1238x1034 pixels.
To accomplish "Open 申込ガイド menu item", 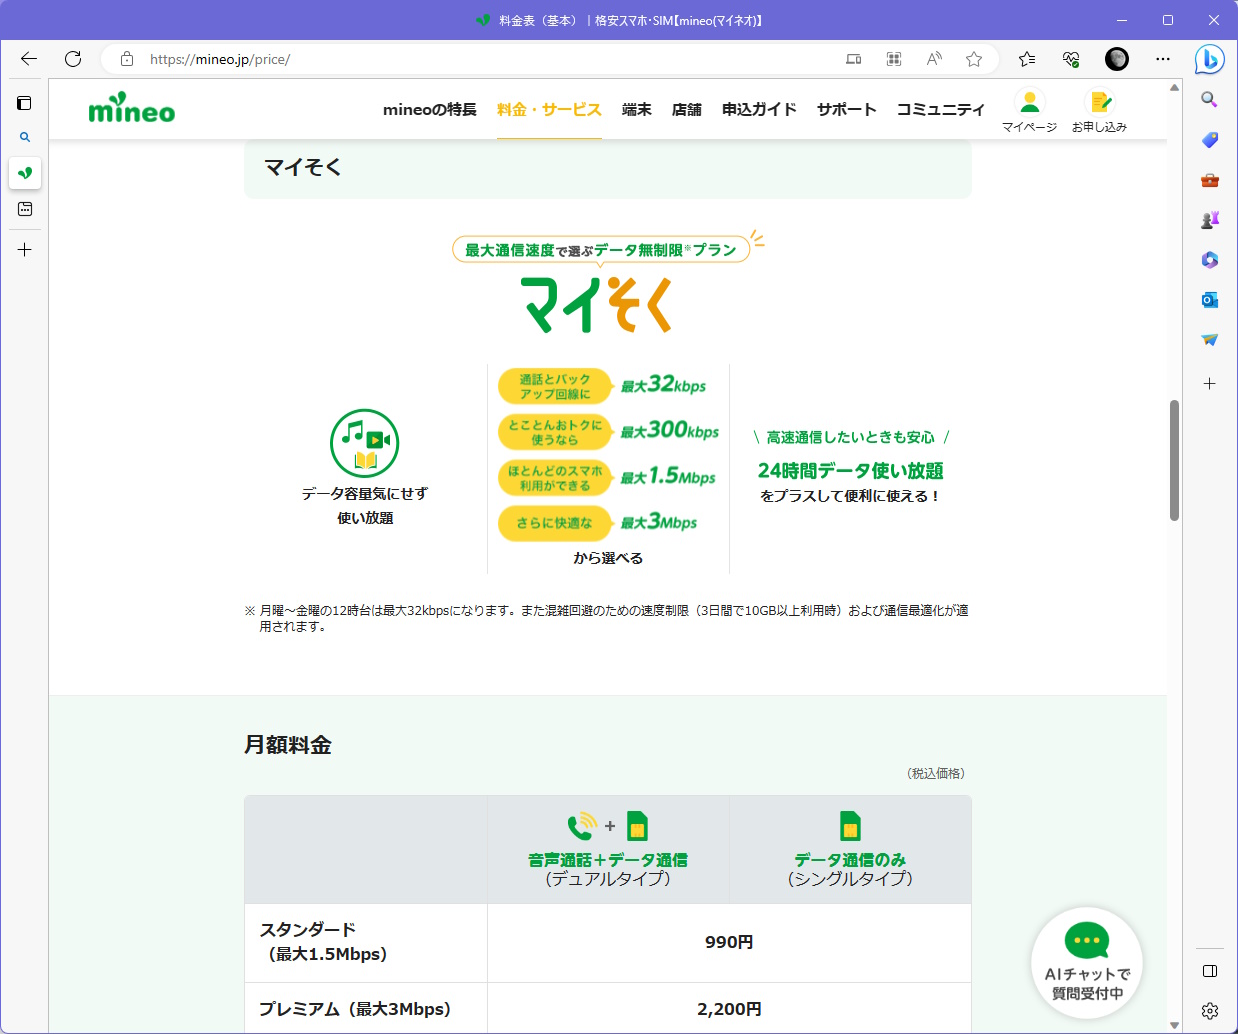I will pos(760,110).
